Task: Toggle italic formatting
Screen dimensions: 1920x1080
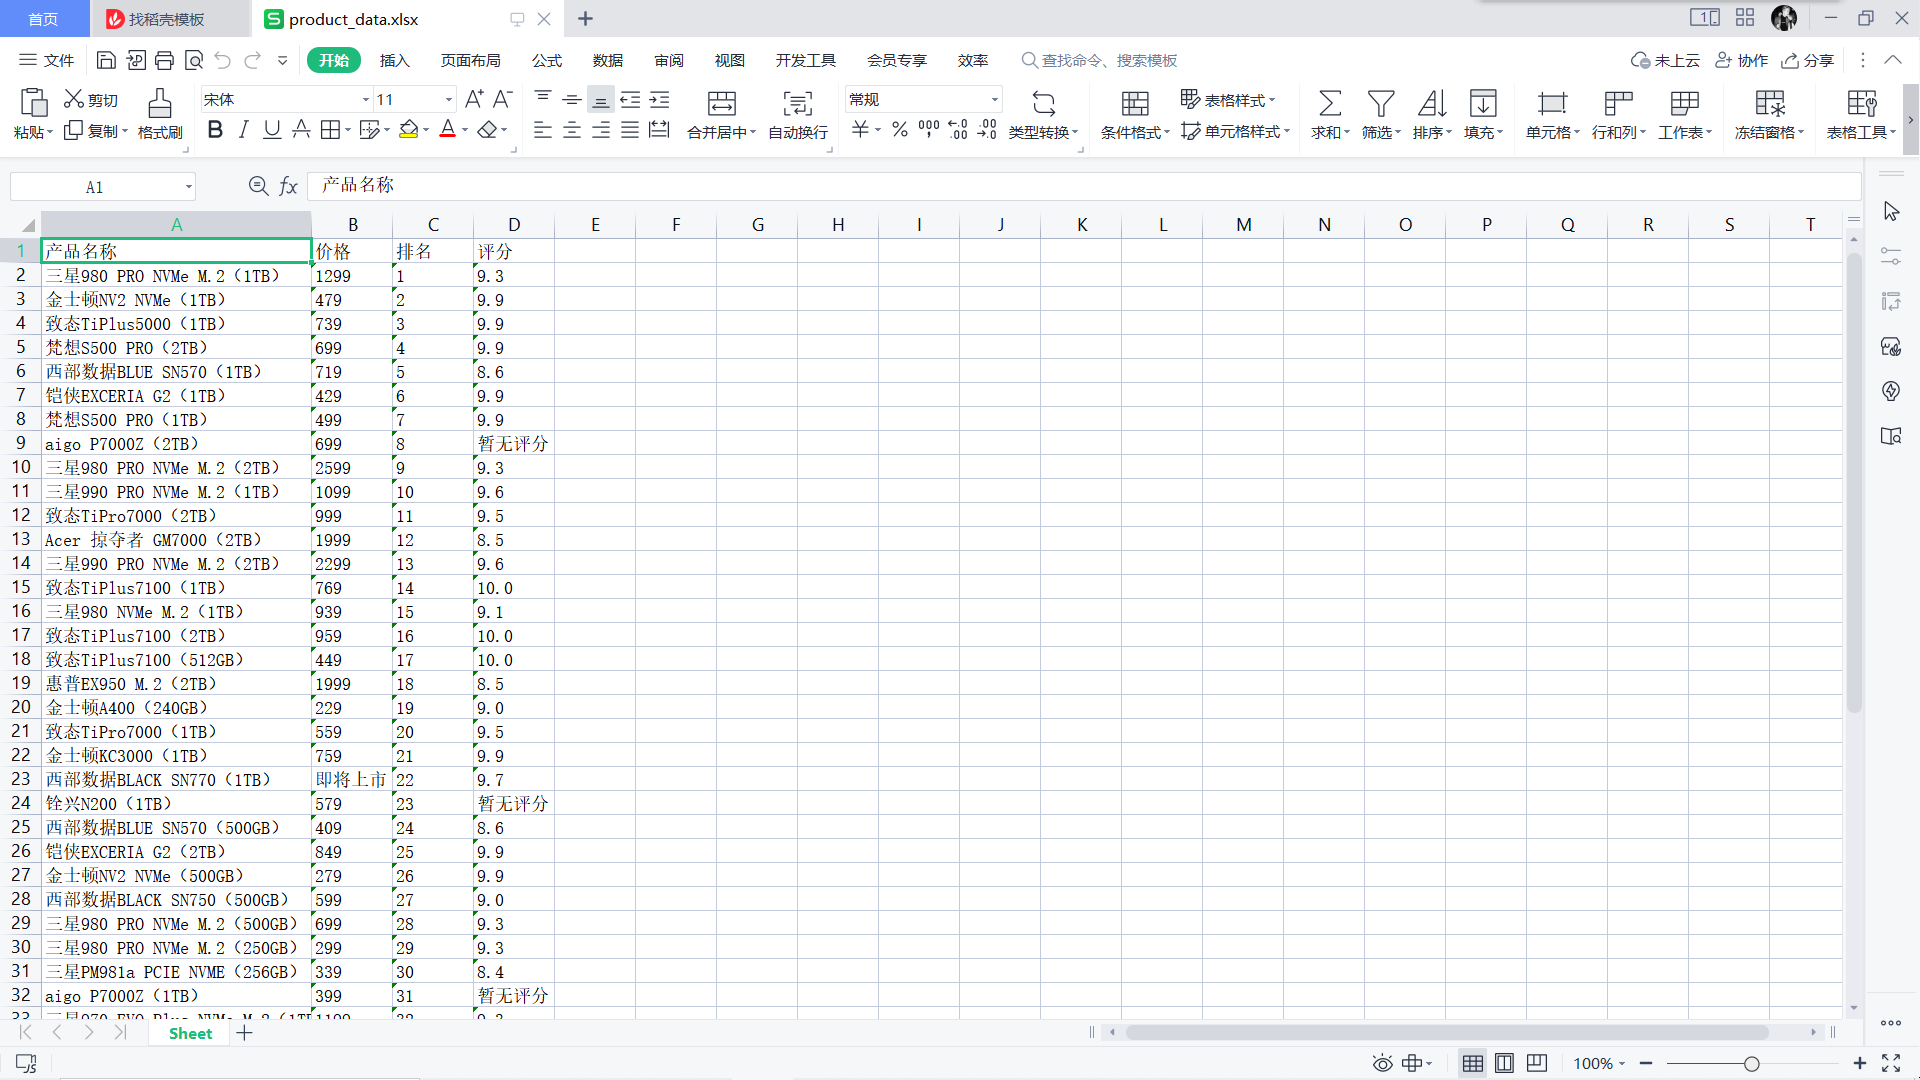Action: [243, 130]
